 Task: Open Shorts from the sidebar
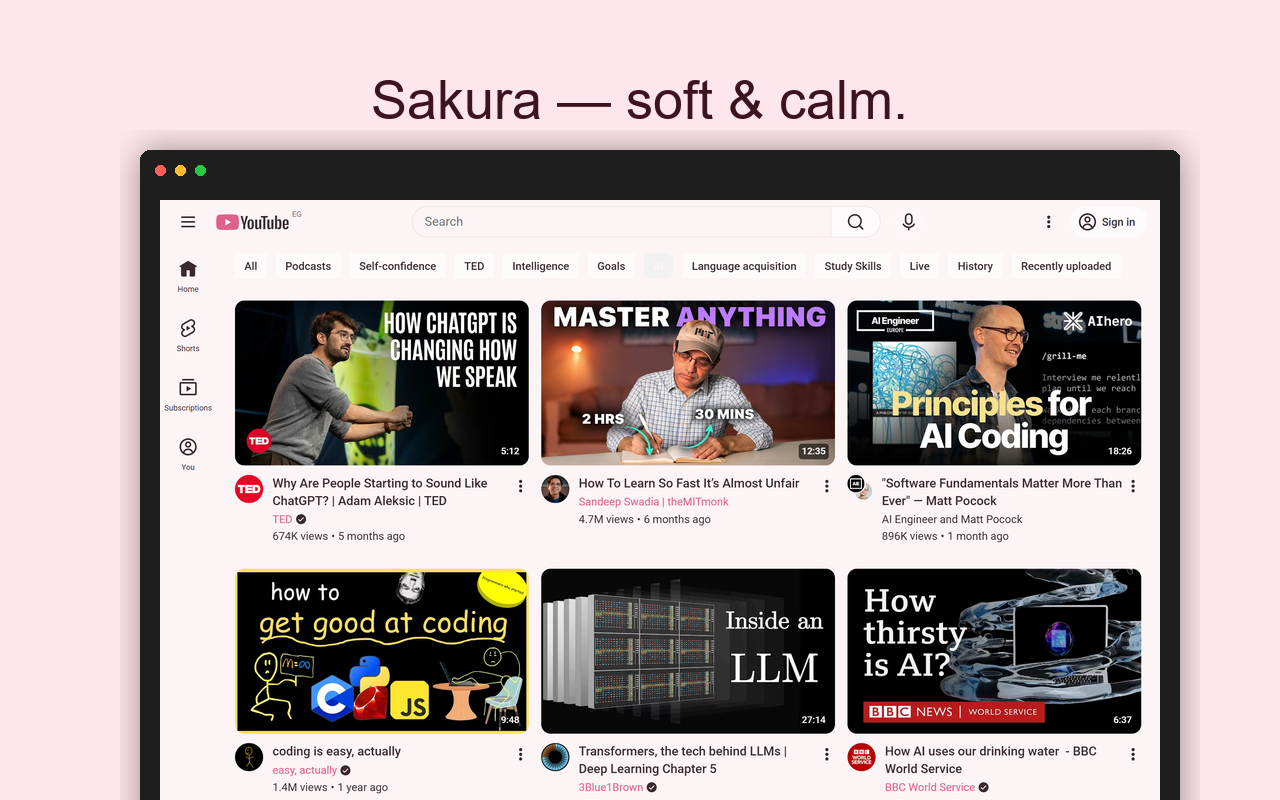coord(188,335)
